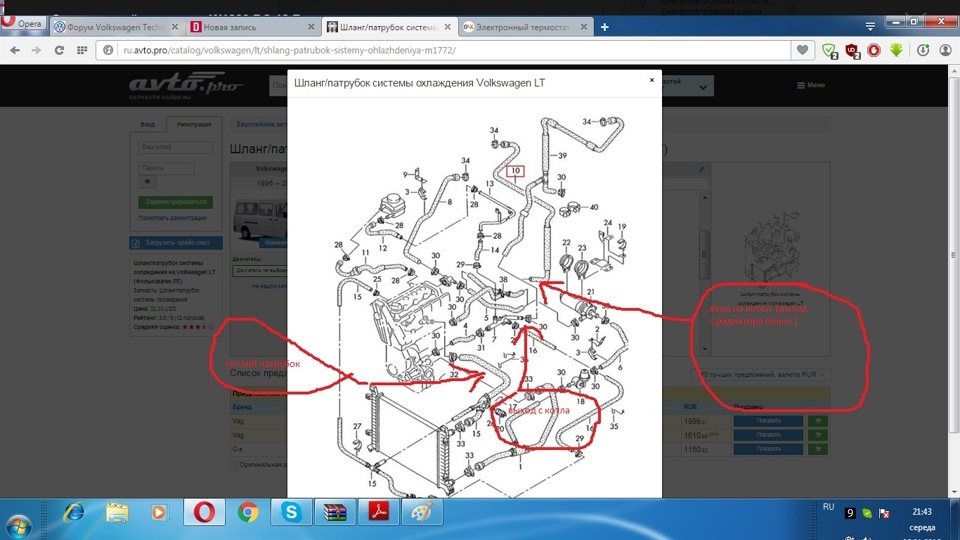Image resolution: width=960 pixels, height=540 pixels.
Task: Open the Opera account profile icon
Action: coord(946,50)
